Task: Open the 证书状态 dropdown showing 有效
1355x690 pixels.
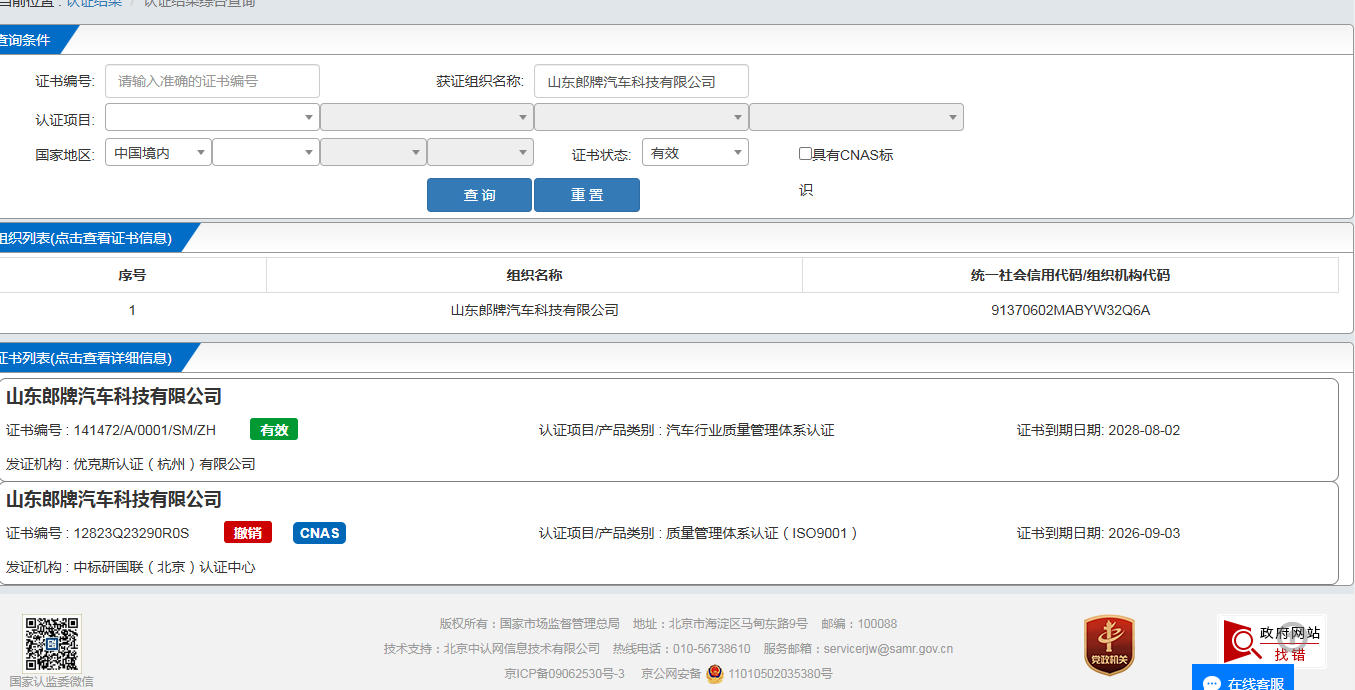Action: click(x=695, y=152)
